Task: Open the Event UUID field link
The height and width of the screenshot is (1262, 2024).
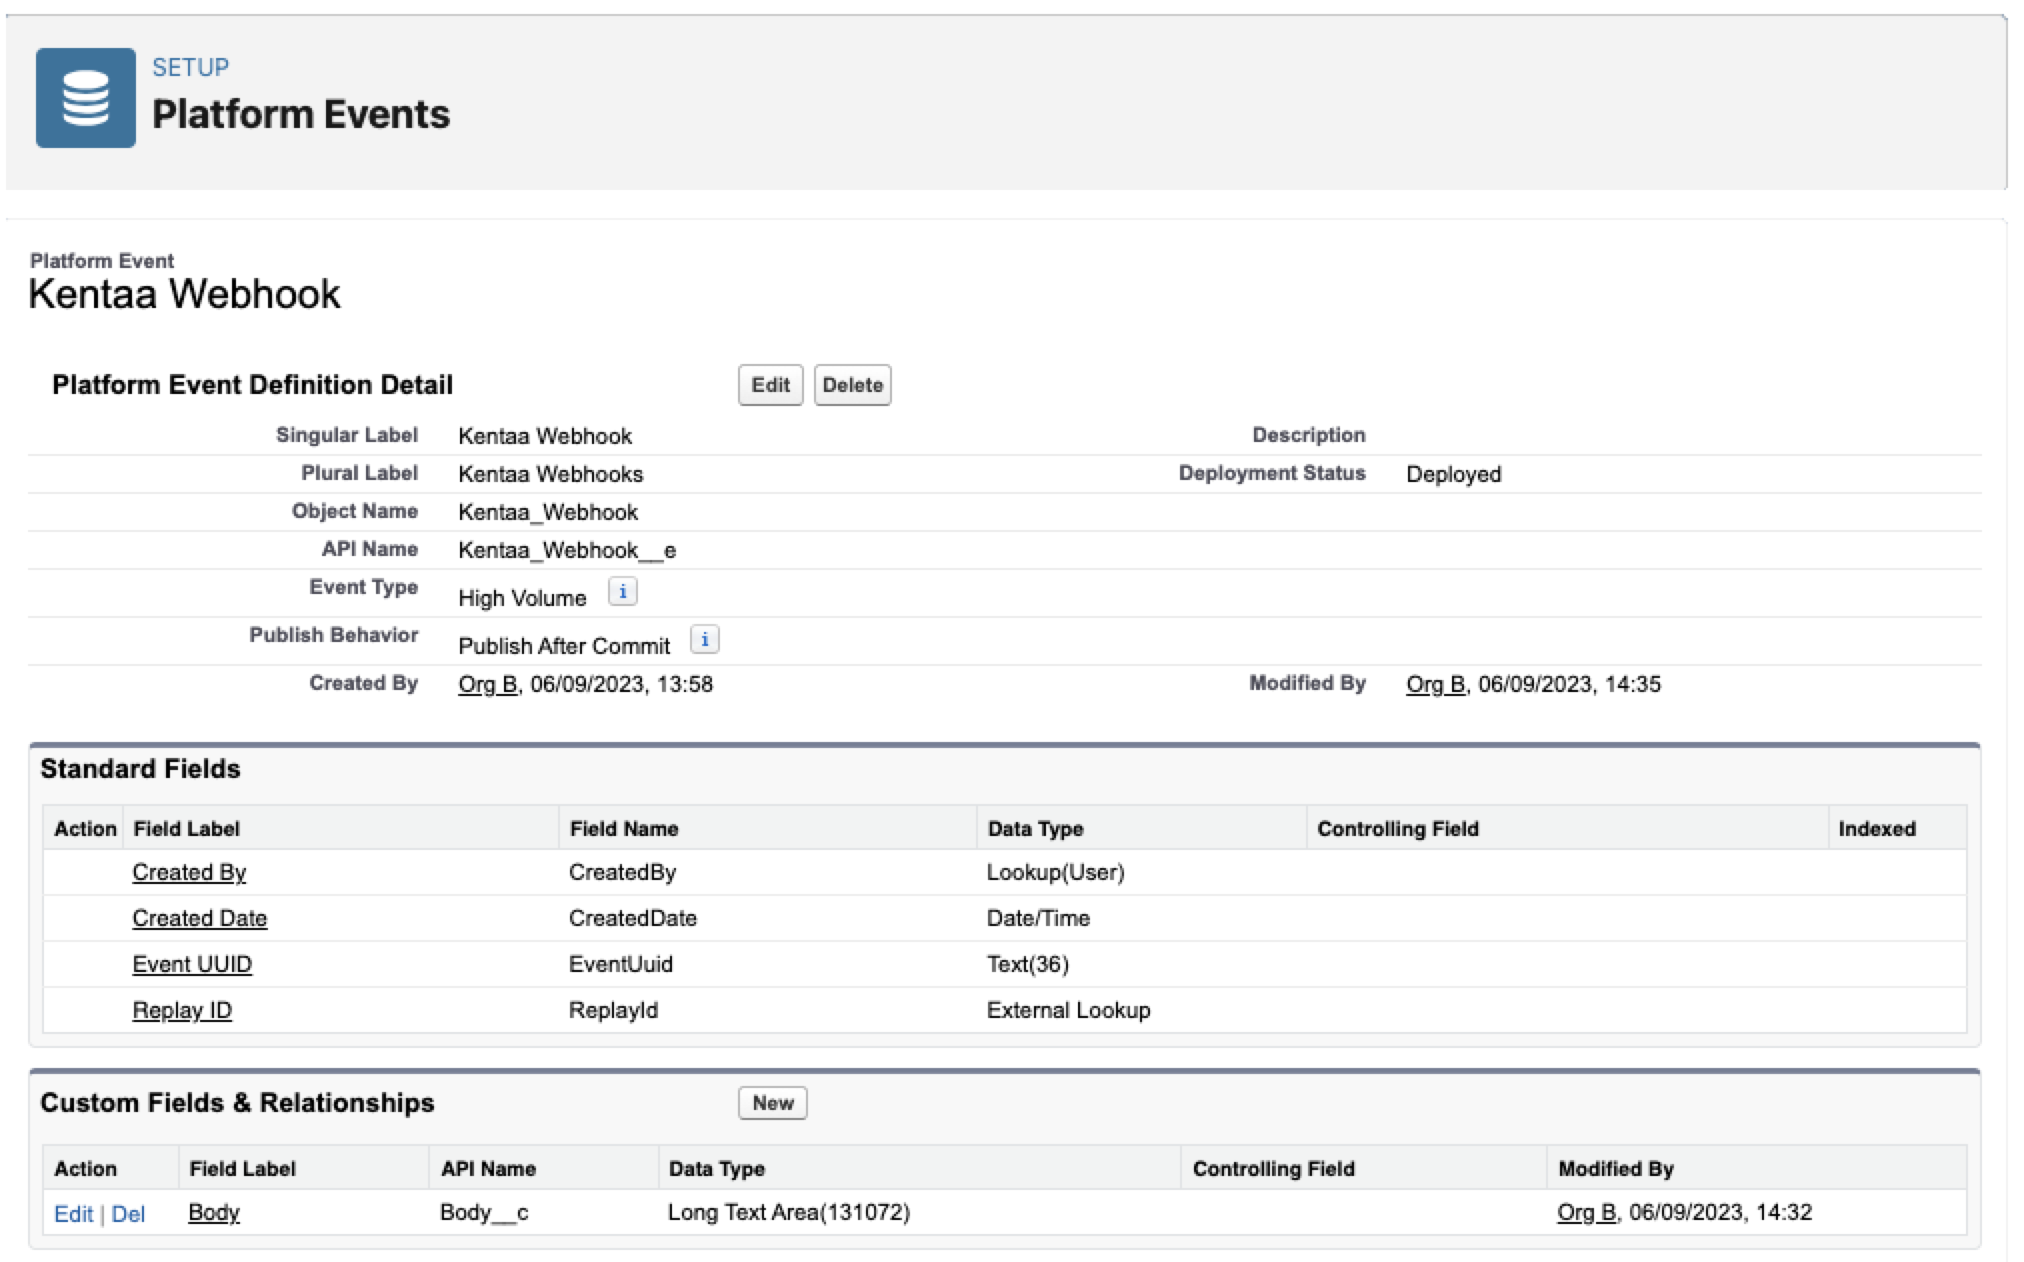Action: [x=192, y=964]
